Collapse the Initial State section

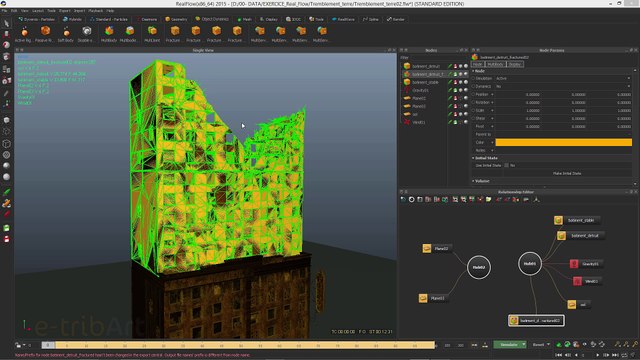(x=473, y=158)
